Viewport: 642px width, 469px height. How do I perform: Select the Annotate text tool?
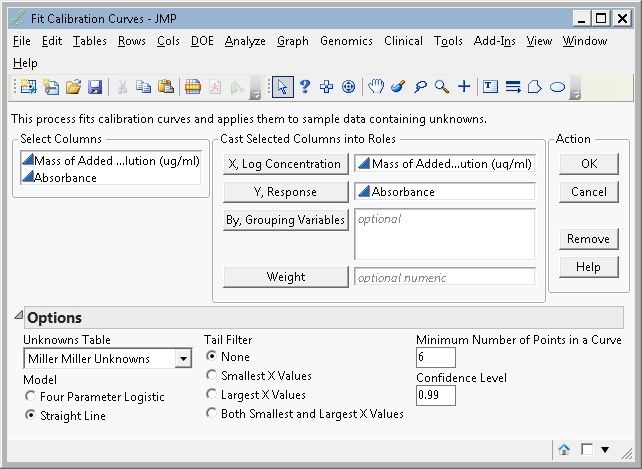tap(490, 86)
